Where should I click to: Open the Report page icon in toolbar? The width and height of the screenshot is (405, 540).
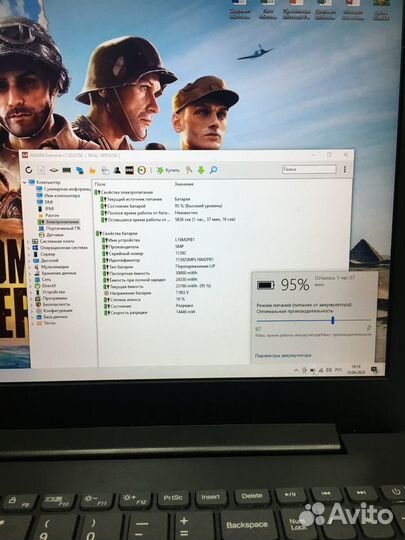pyautogui.click(x=41, y=170)
